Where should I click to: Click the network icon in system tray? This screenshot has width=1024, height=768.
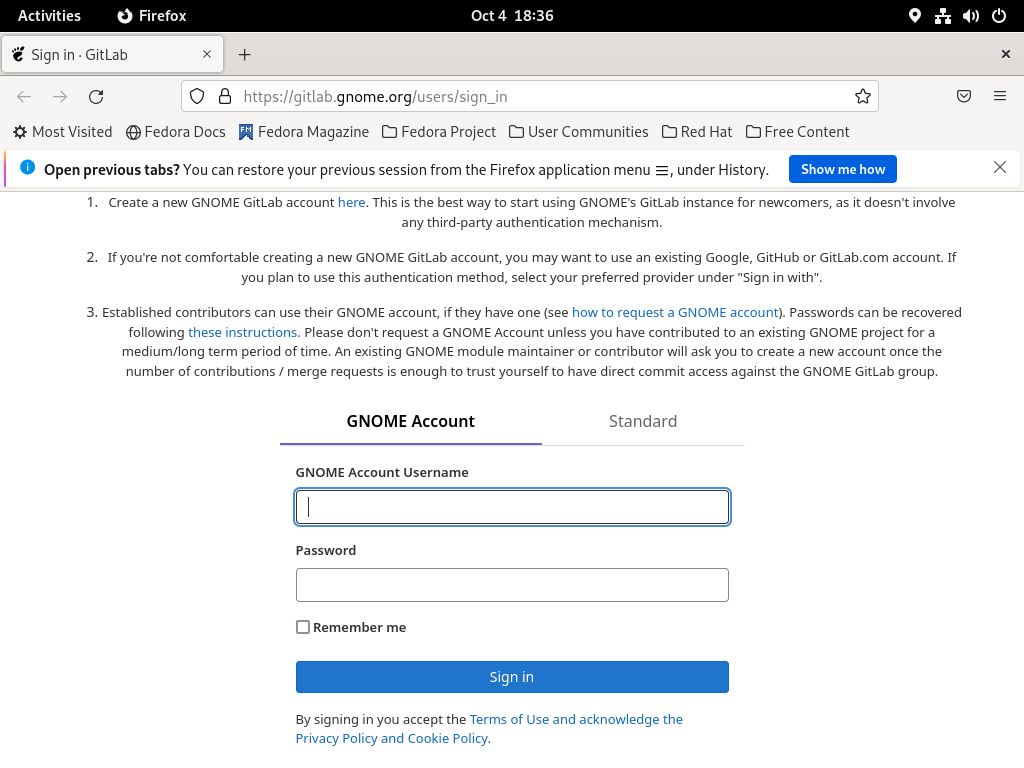943,16
